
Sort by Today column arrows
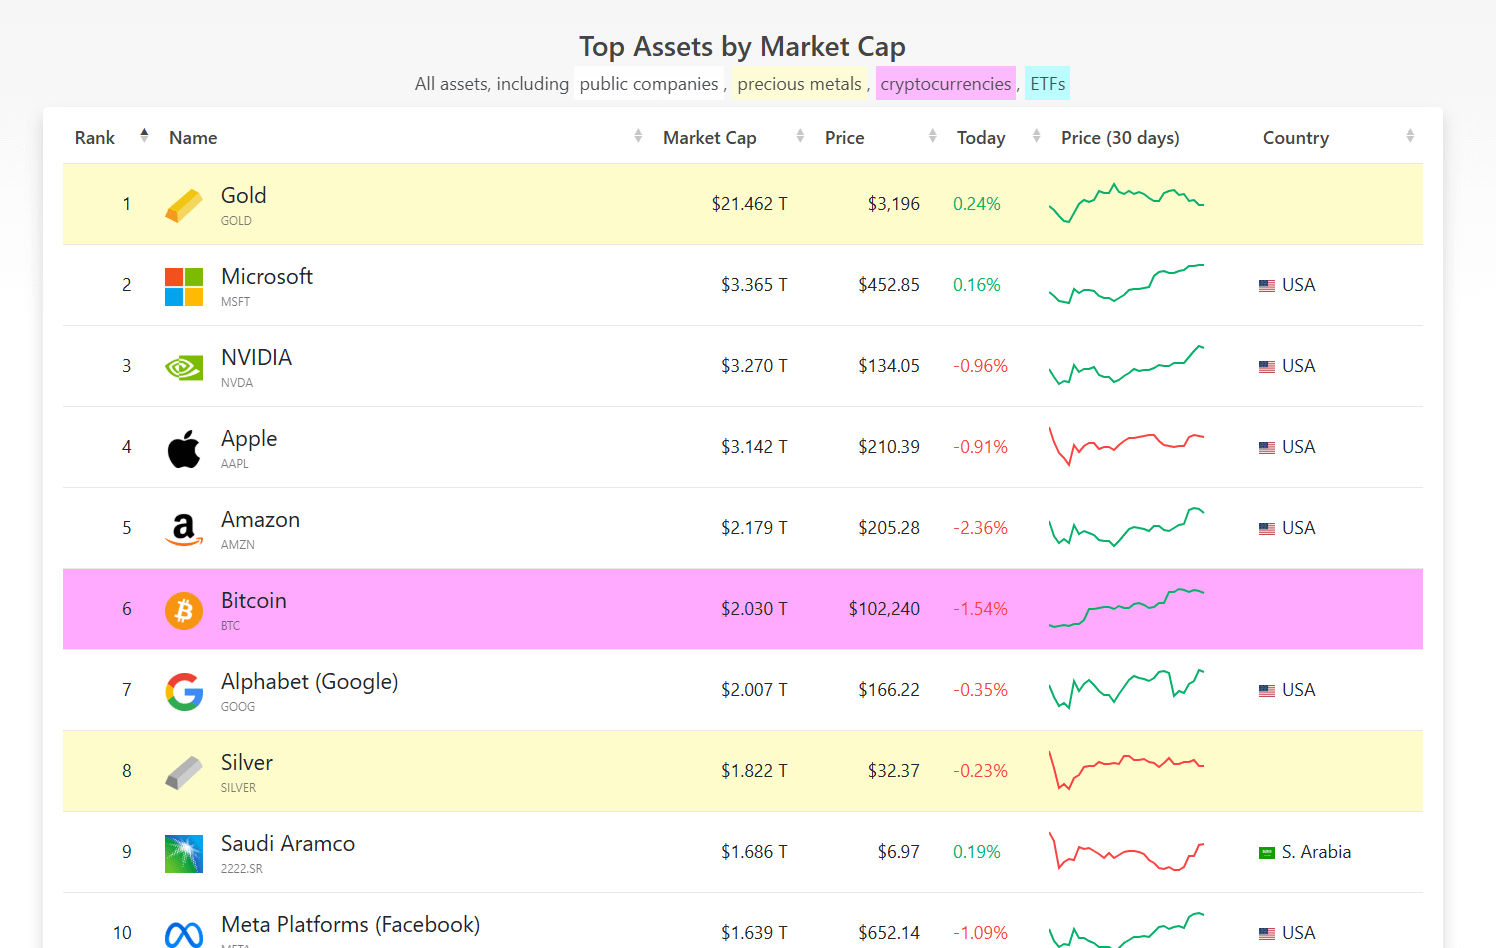click(x=1036, y=136)
